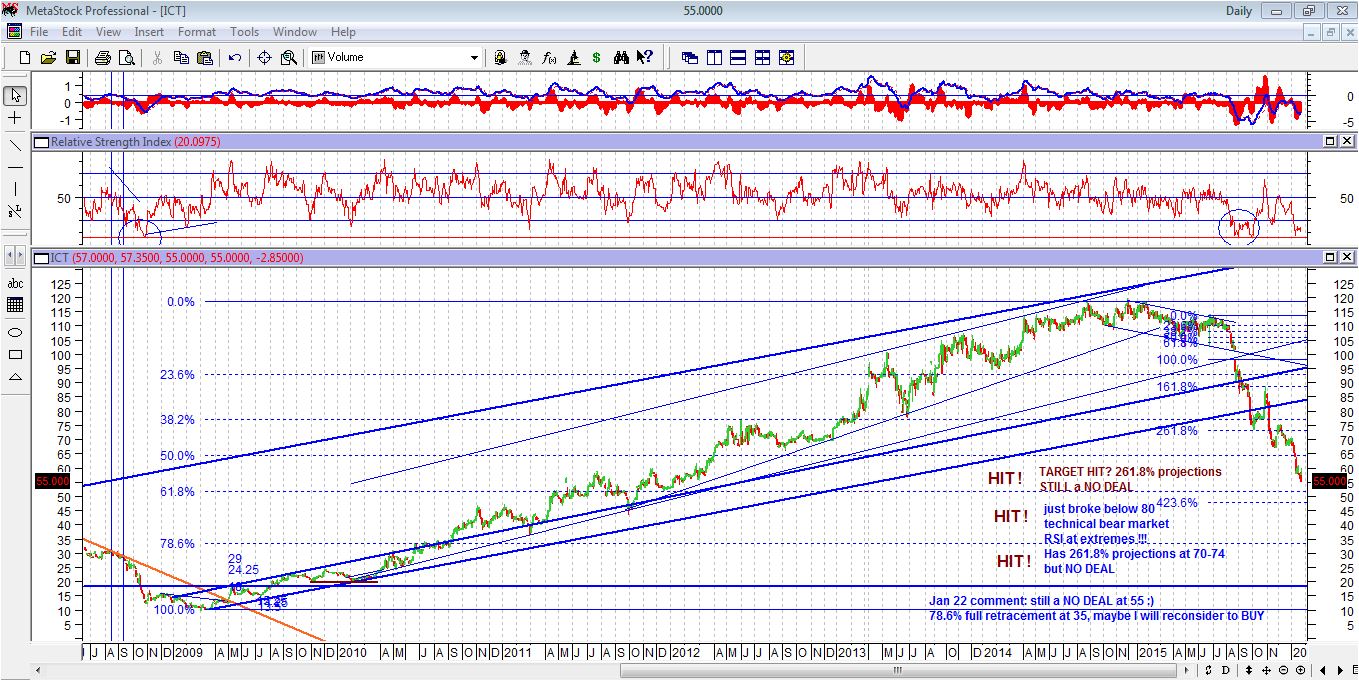This screenshot has width=1359, height=681.
Task: Open the Tools menu
Action: tap(244, 31)
